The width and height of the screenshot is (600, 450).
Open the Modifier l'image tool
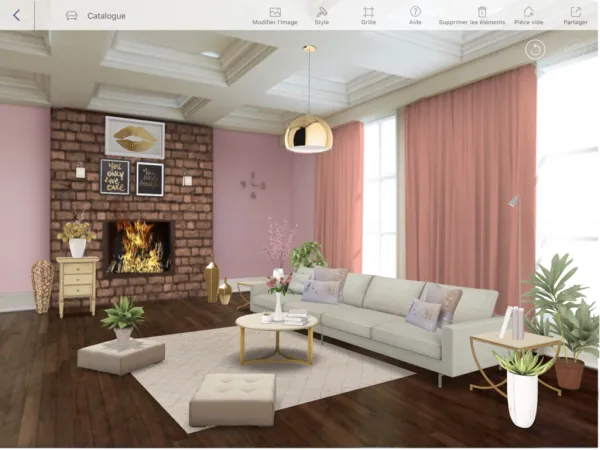tap(274, 15)
